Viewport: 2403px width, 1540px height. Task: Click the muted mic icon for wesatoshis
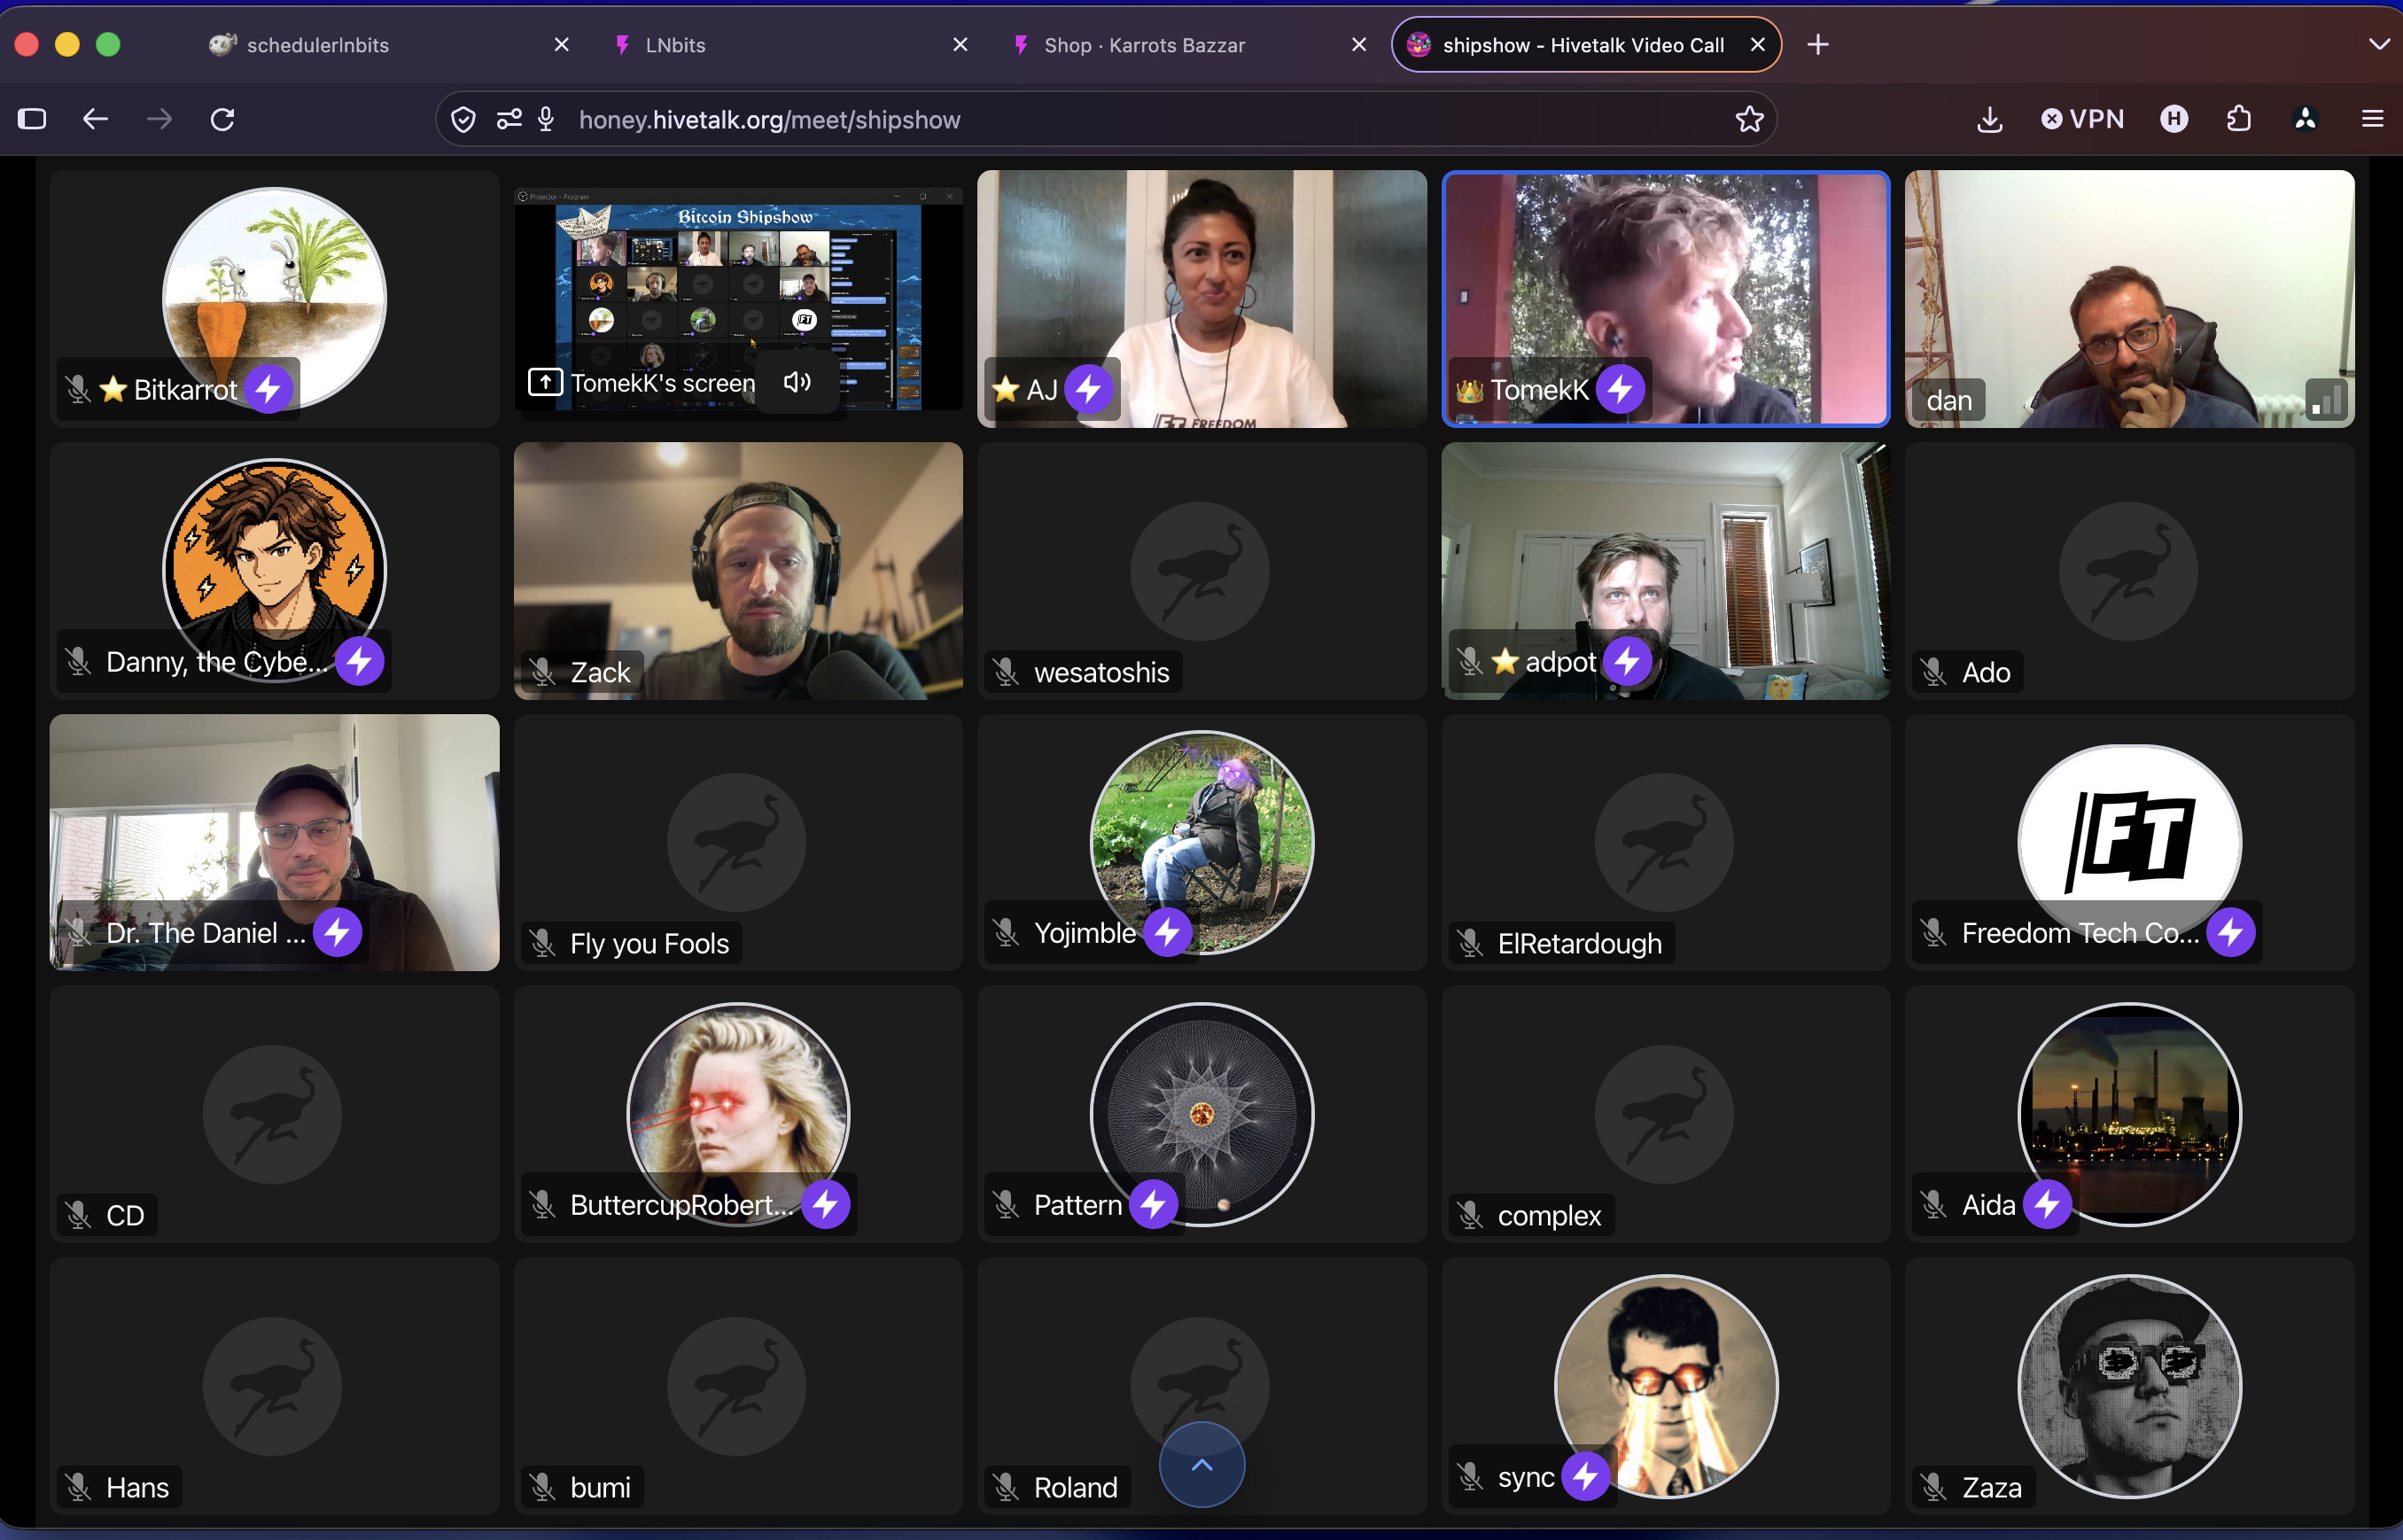[1006, 672]
